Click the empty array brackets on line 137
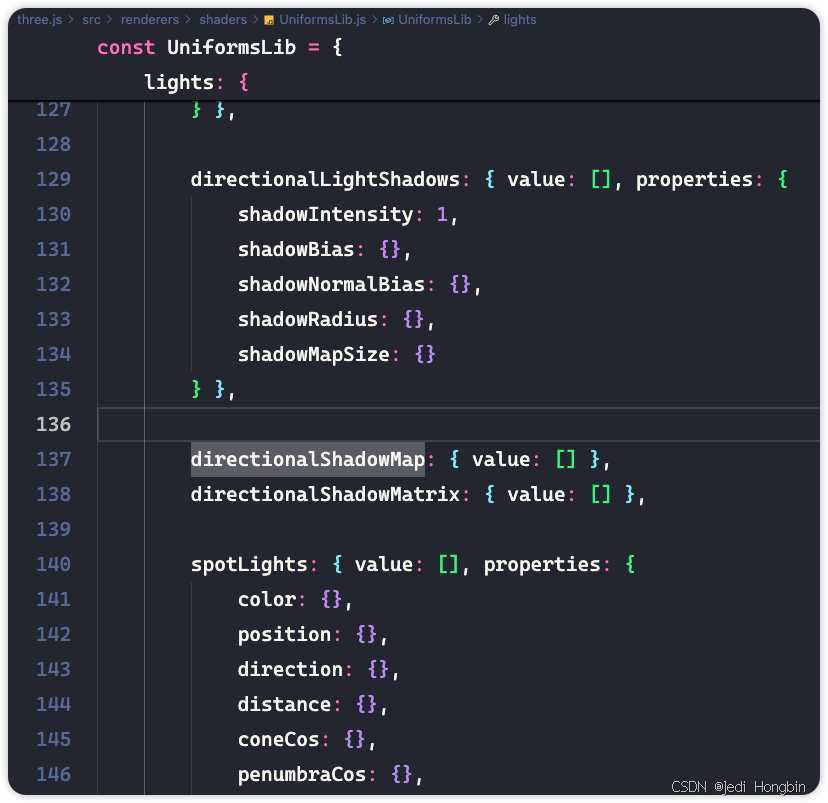Image resolution: width=828 pixels, height=803 pixels. pyautogui.click(x=566, y=459)
